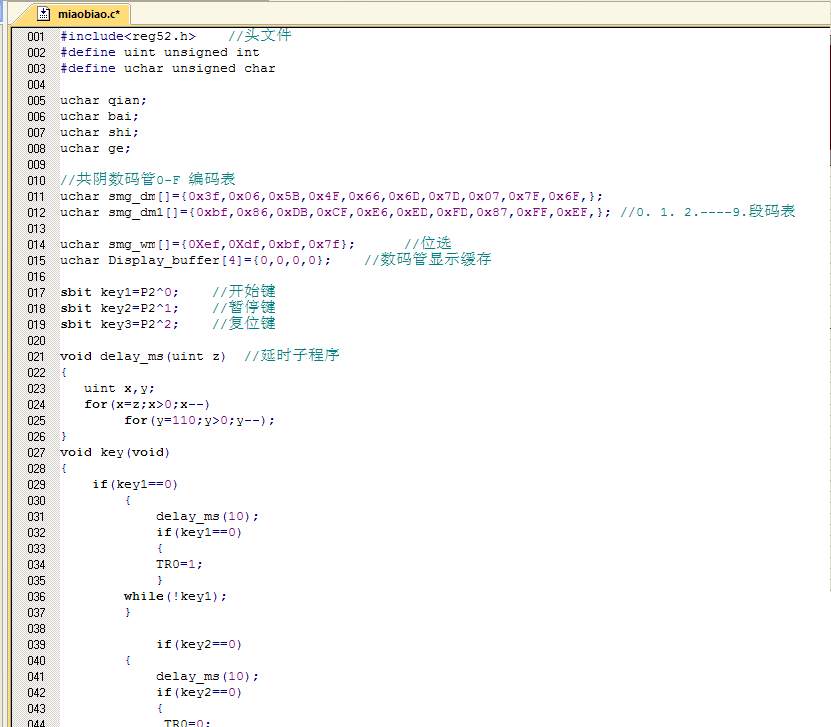
Task: Click line number 021 in the gutter
Action: (x=36, y=357)
